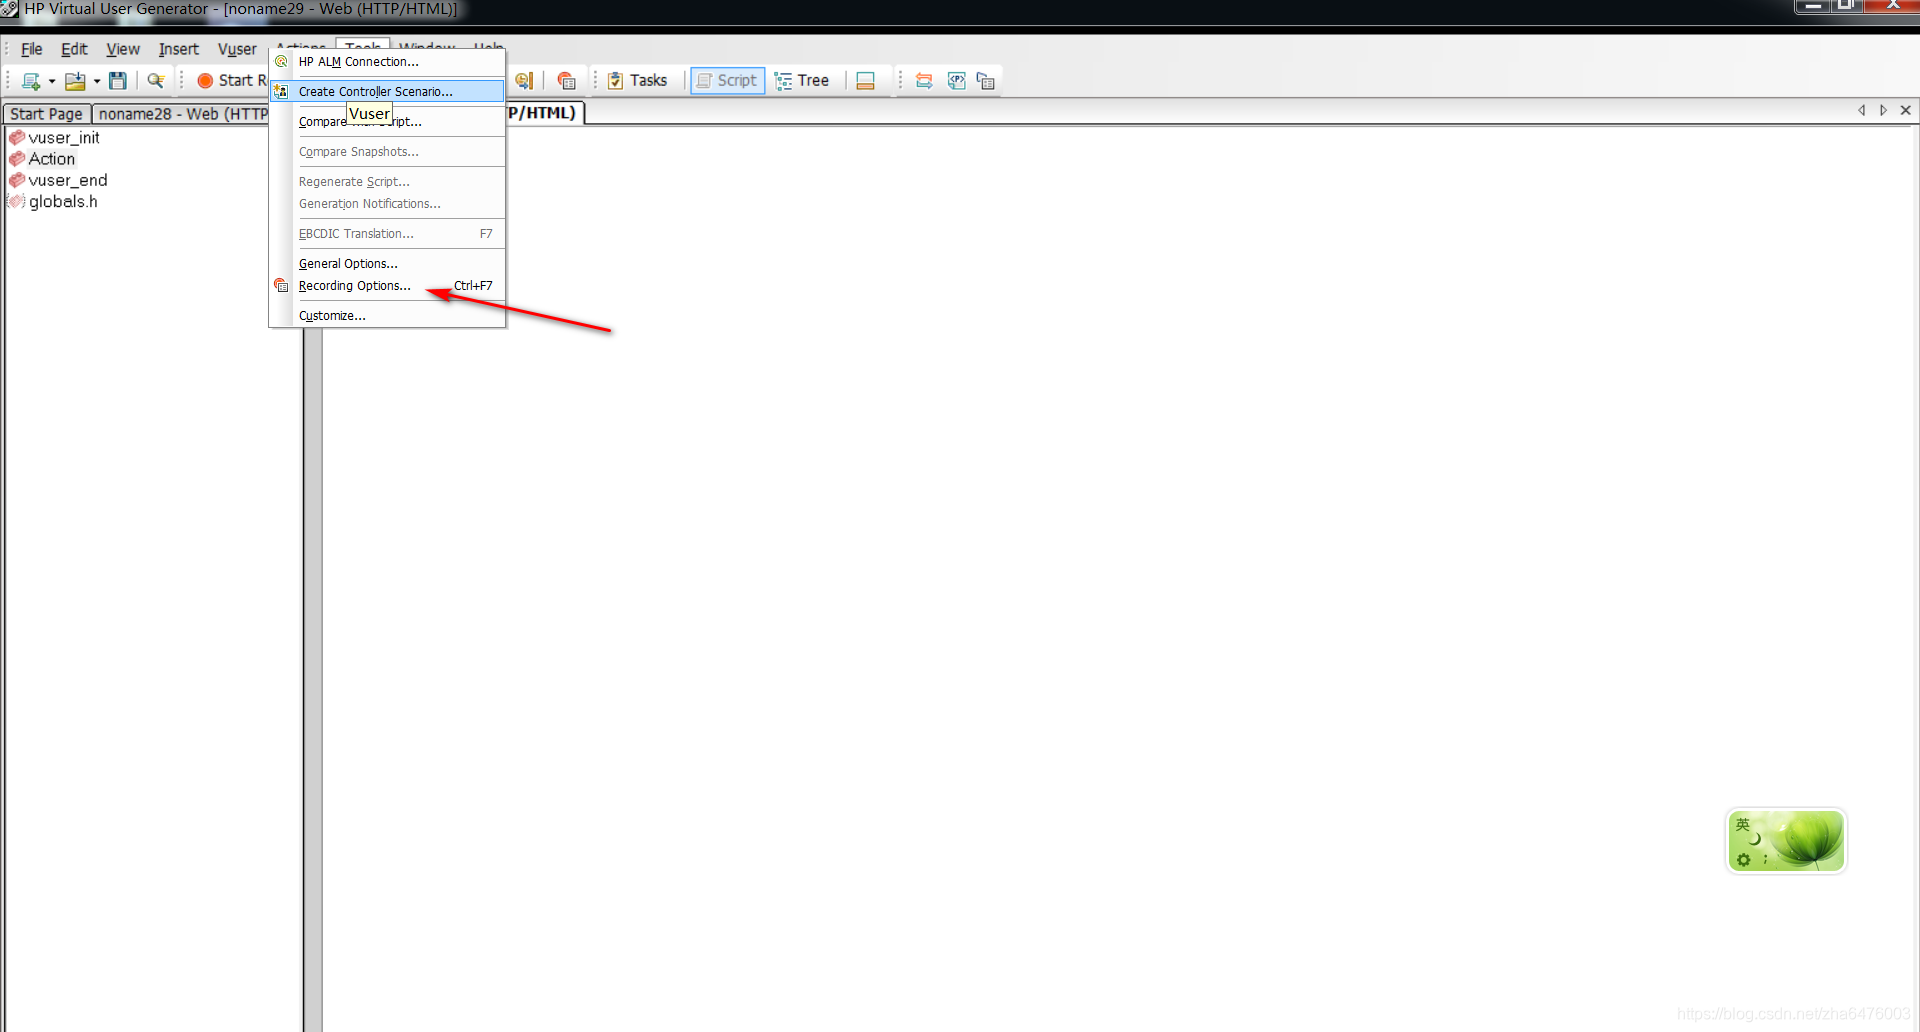Click the vuser_init red section icon
This screenshot has width=1920, height=1032.
tap(17, 138)
